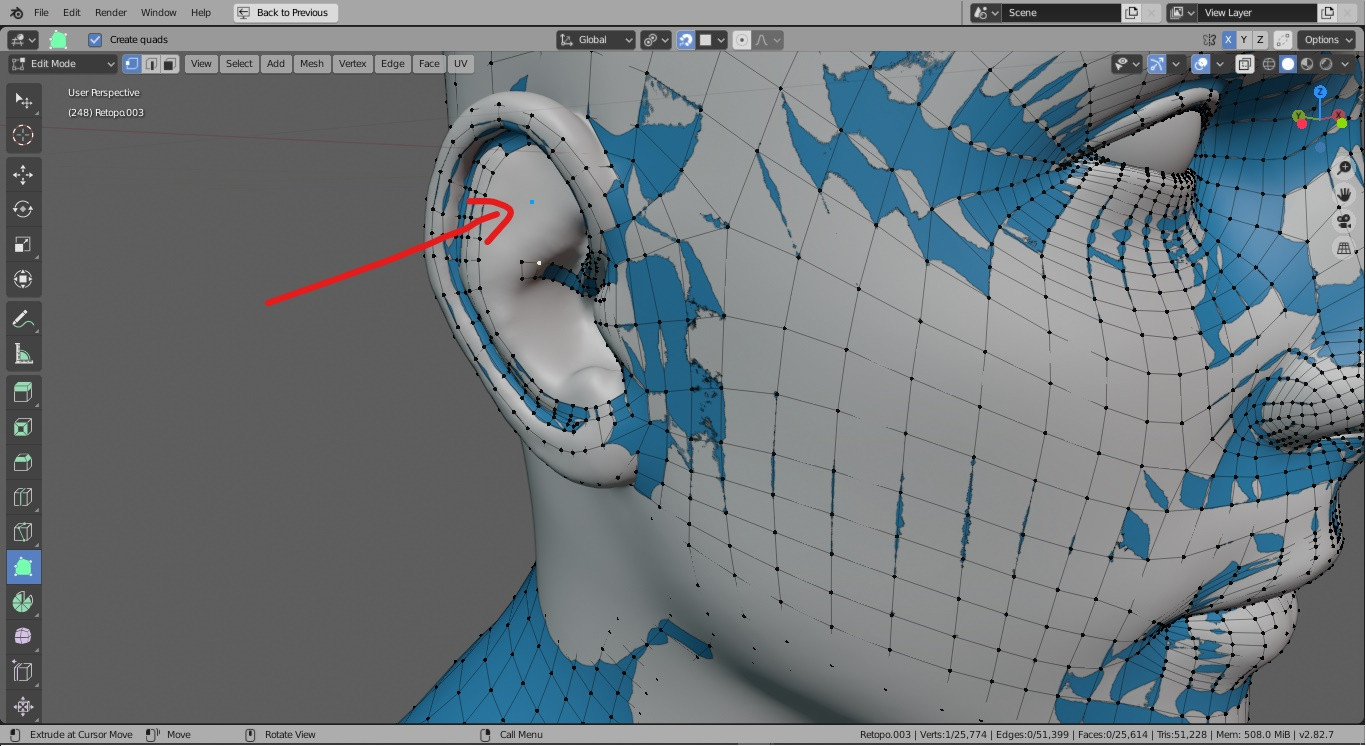The height and width of the screenshot is (746, 1366).
Task: Select the Scale tool
Action: tap(24, 244)
